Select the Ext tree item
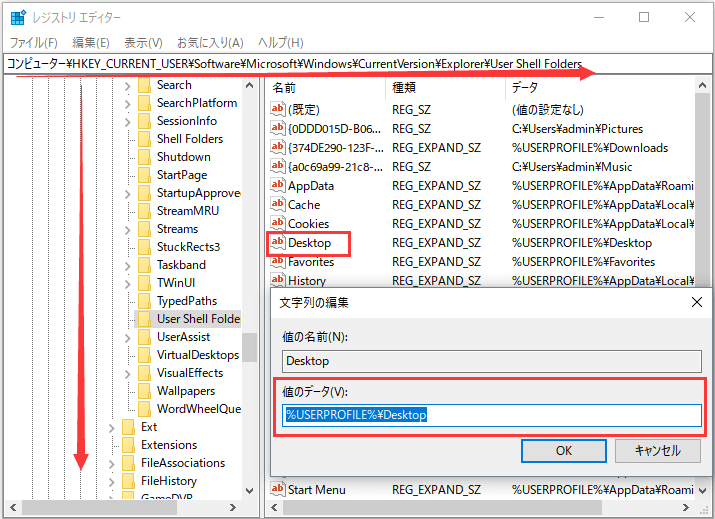The width and height of the screenshot is (715, 519). coord(149,427)
